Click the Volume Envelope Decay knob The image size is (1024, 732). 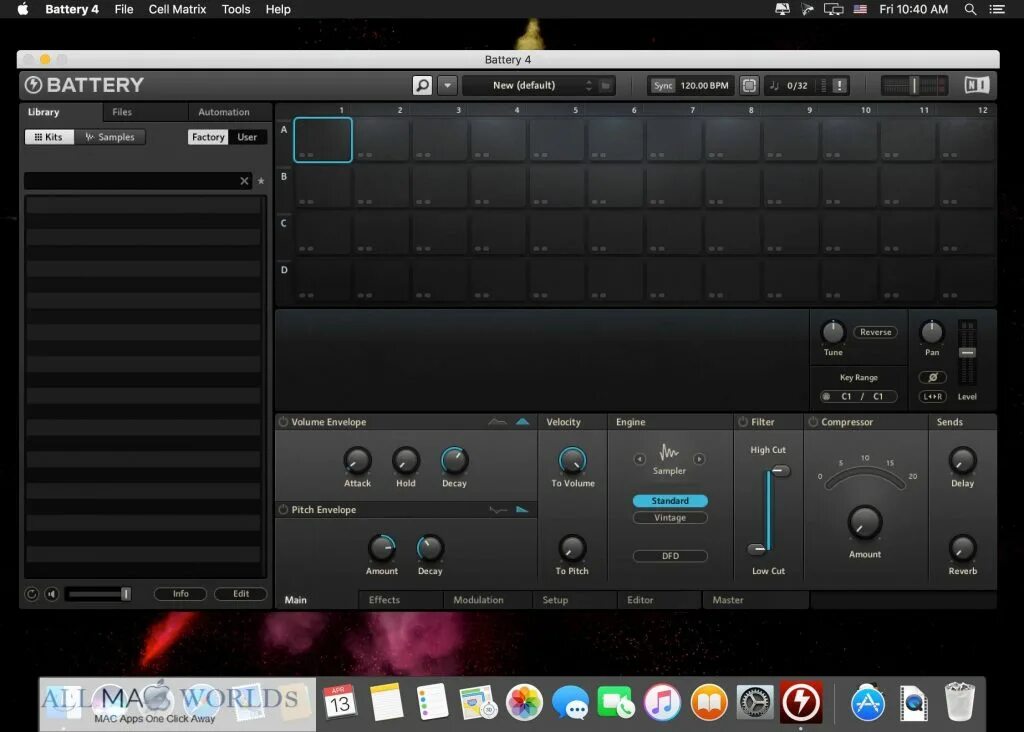[455, 460]
